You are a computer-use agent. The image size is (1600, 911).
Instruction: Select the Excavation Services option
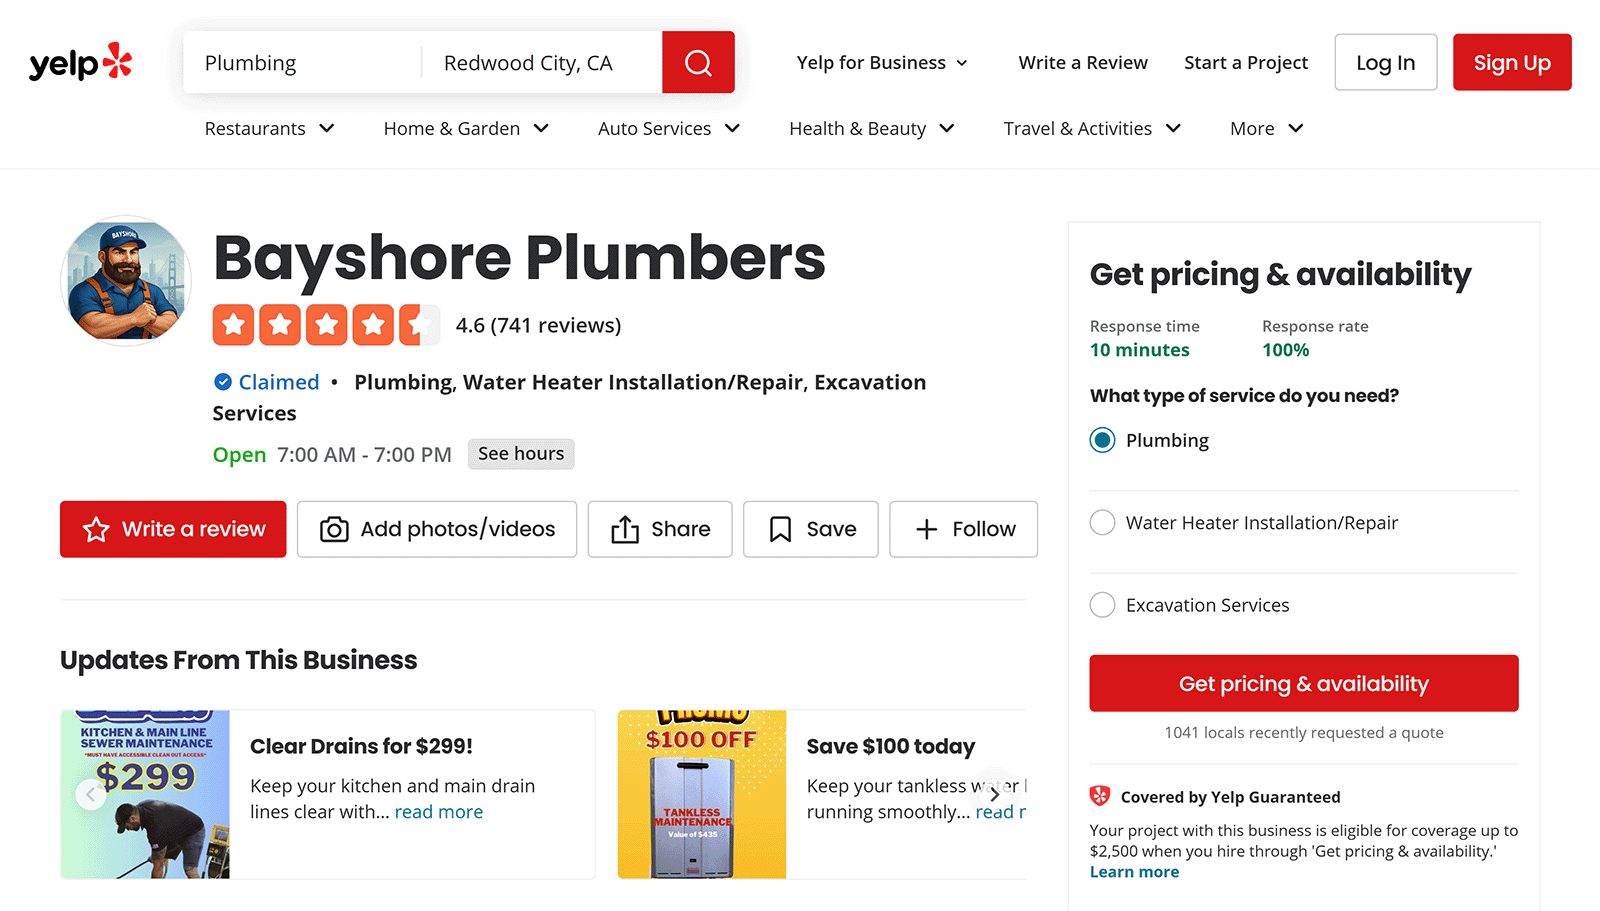tap(1102, 604)
